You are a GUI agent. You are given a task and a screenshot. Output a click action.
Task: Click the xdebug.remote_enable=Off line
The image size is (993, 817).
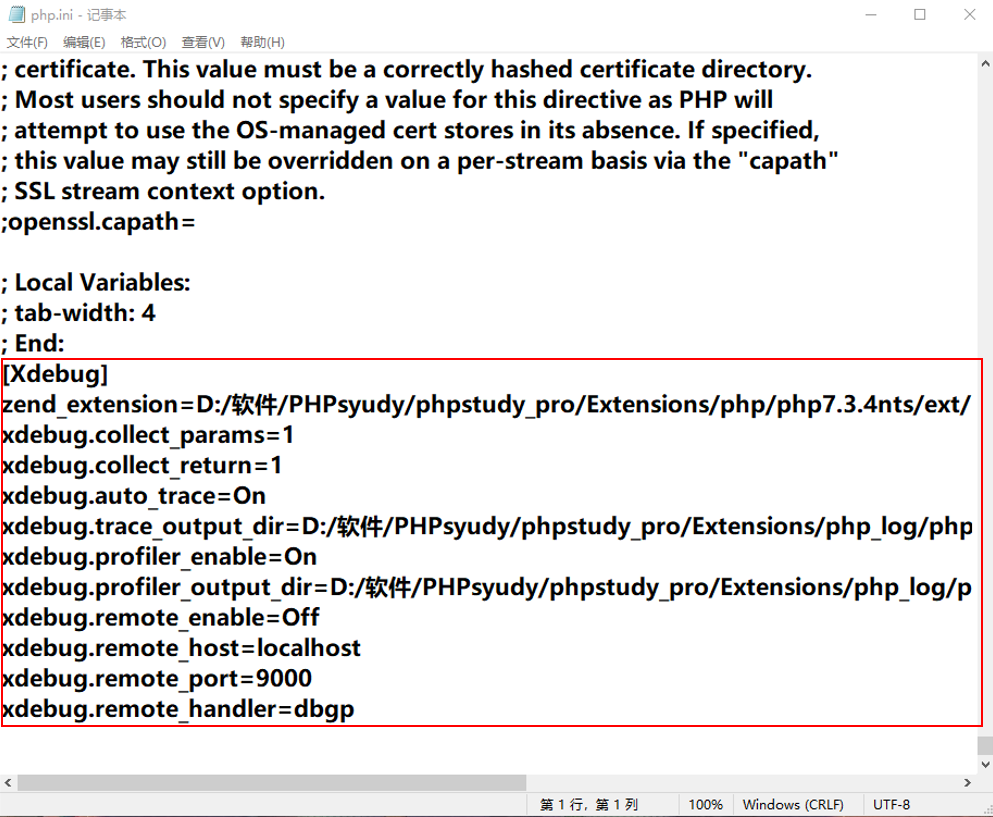[x=161, y=618]
